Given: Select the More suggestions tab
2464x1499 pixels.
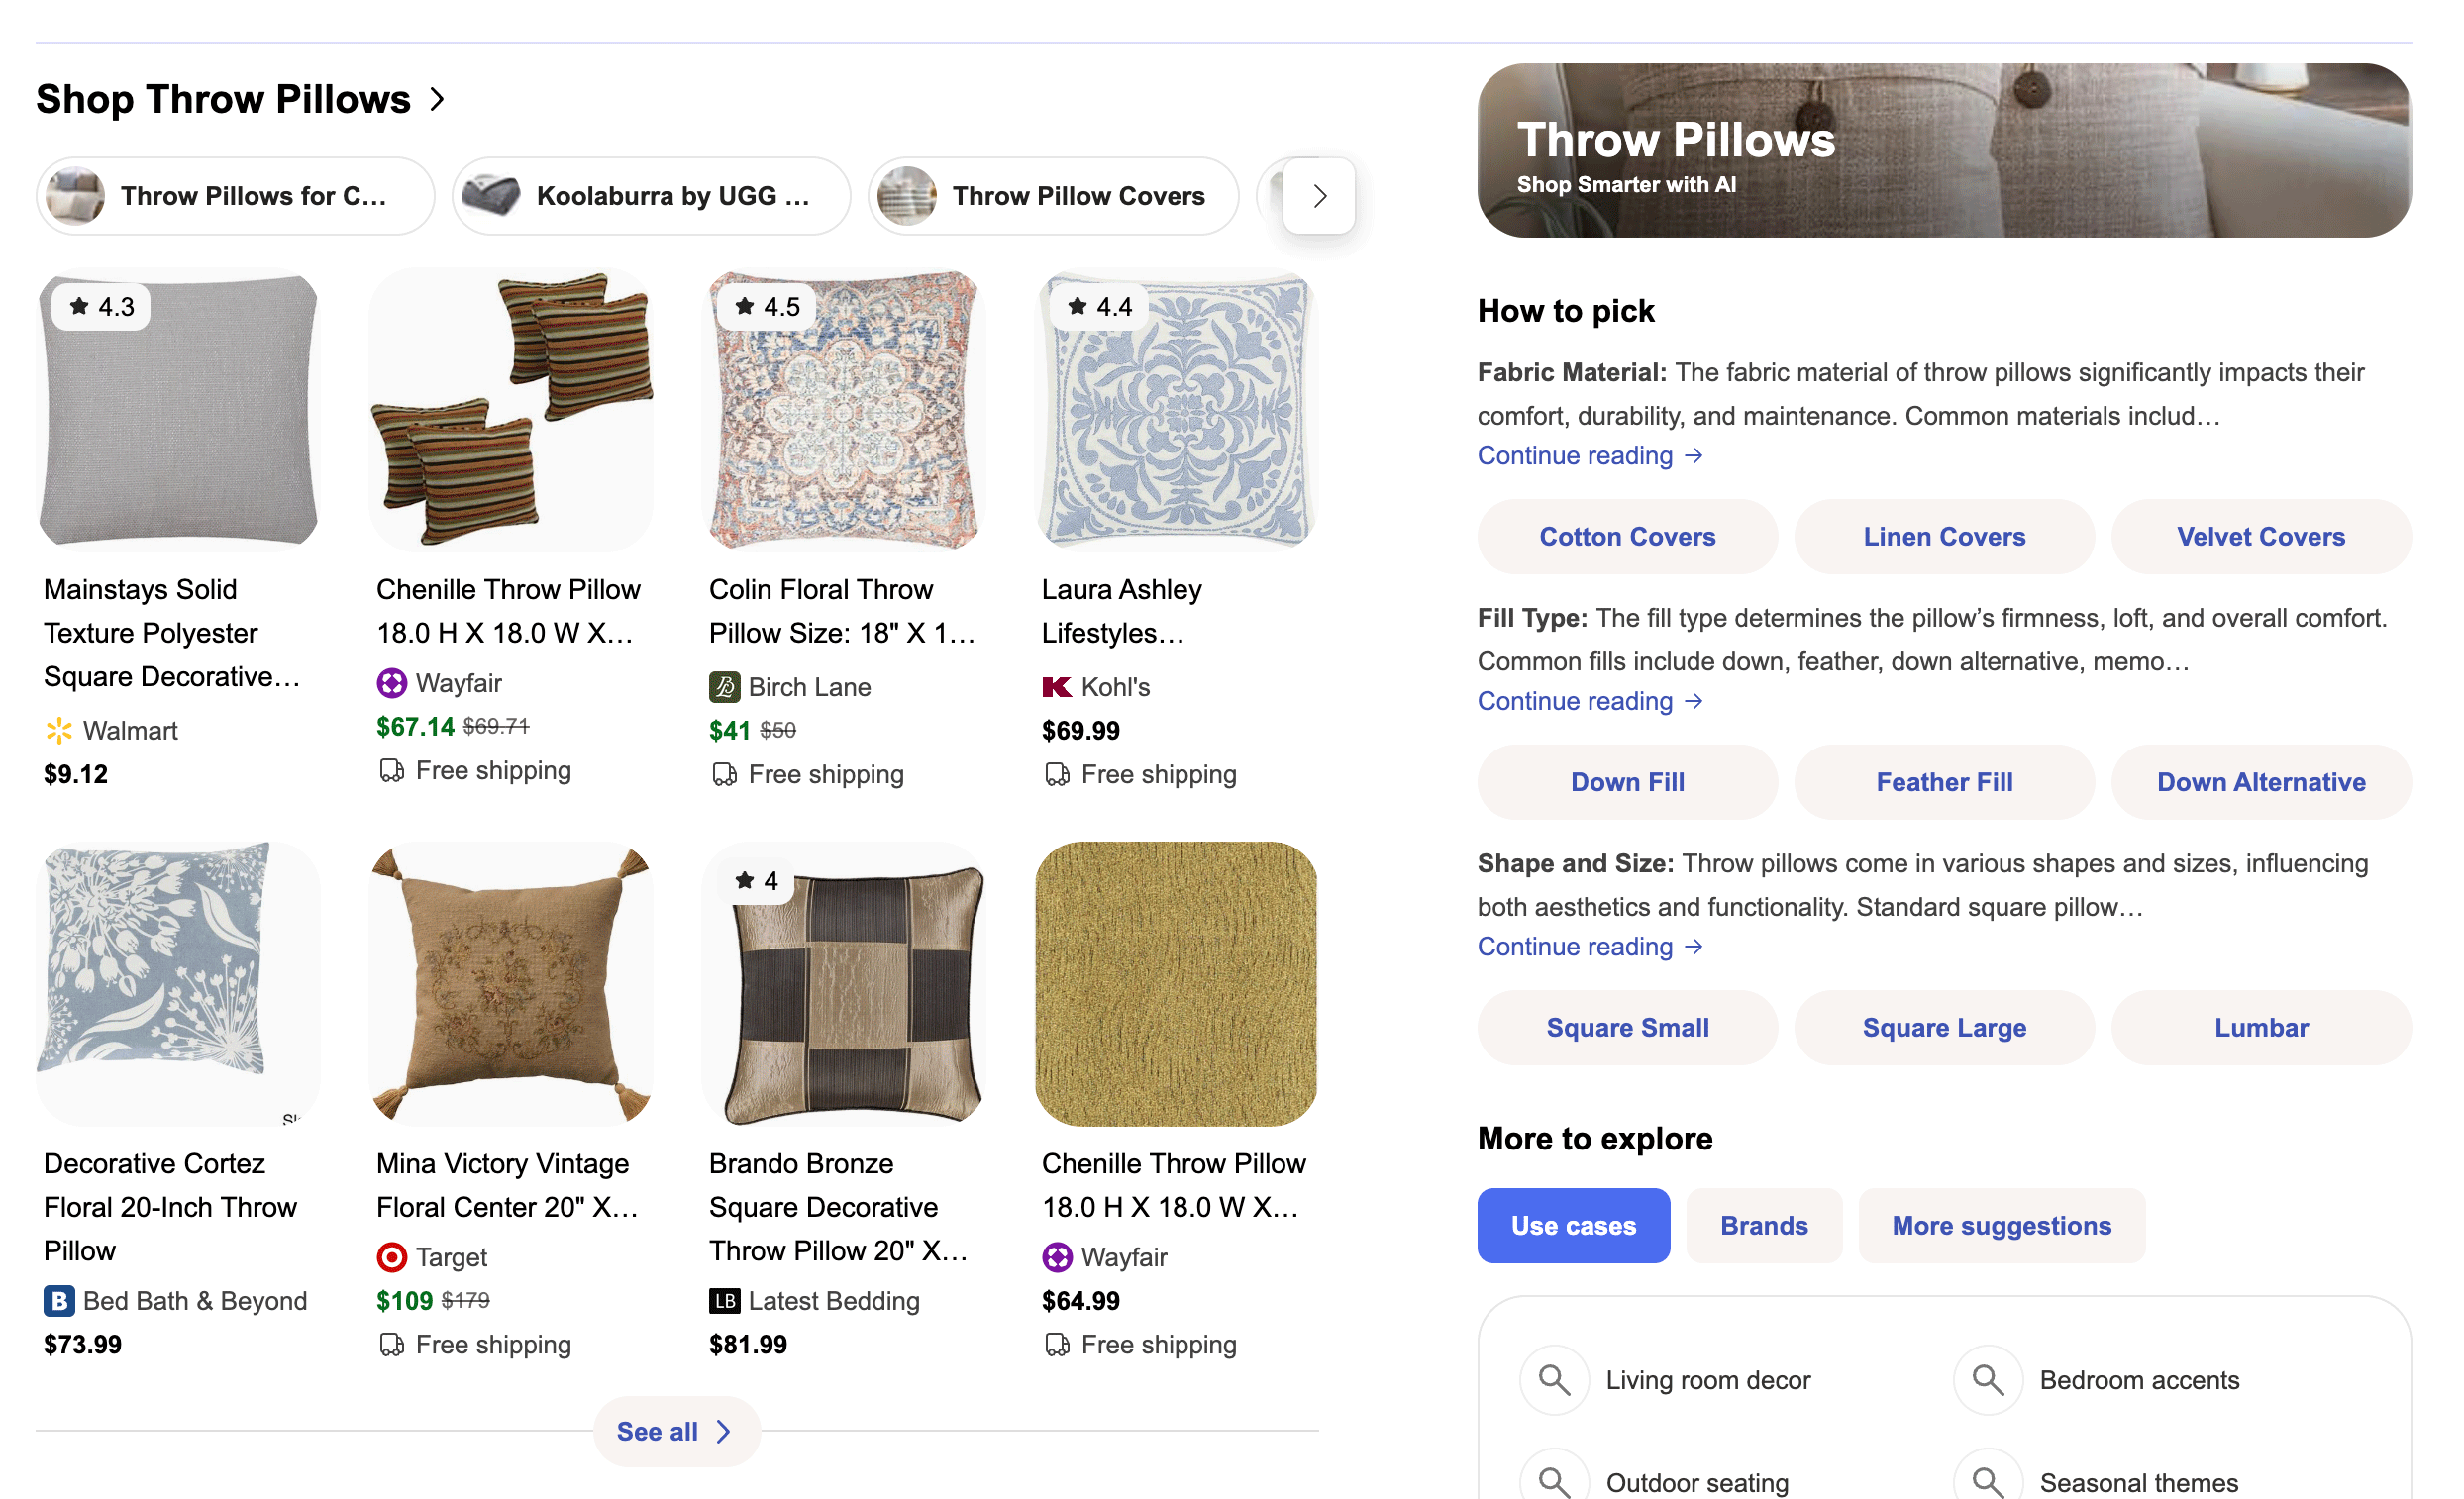Looking at the screenshot, I should click(2002, 1227).
